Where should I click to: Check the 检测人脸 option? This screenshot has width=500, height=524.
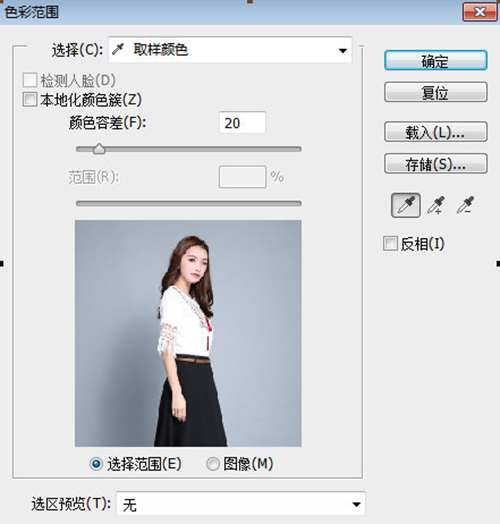pos(29,80)
